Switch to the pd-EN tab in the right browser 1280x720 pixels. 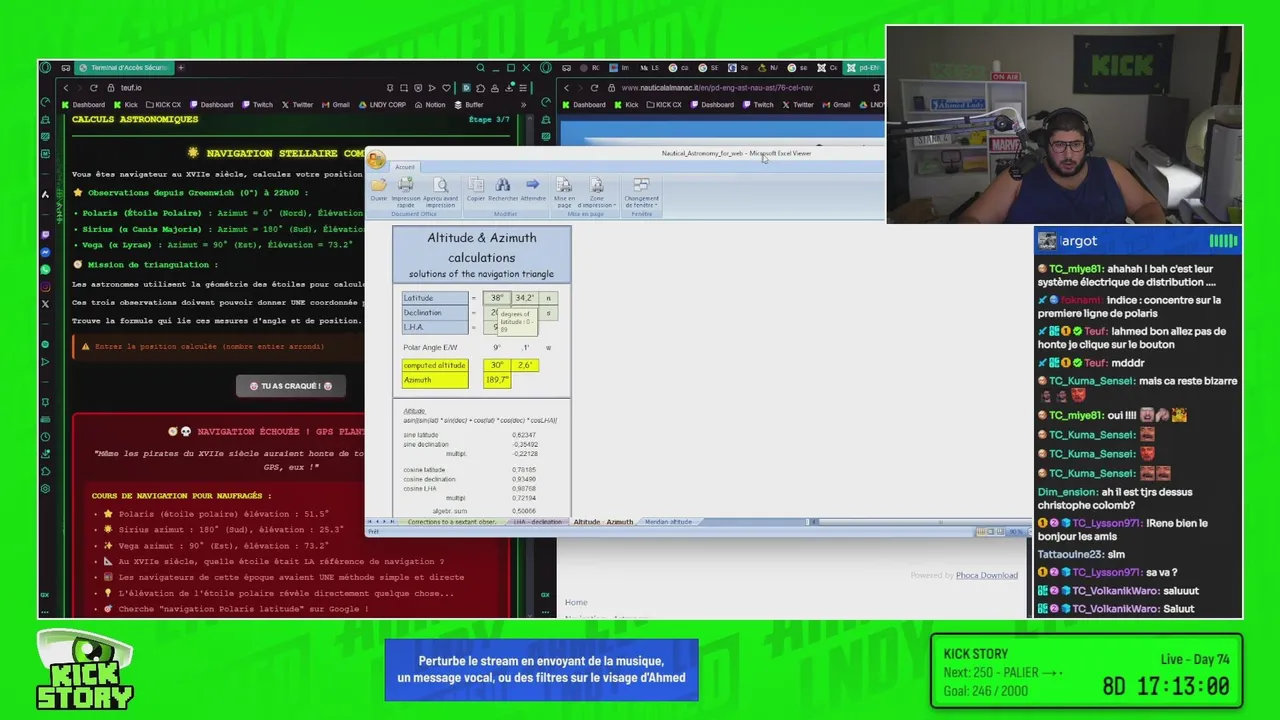pyautogui.click(x=863, y=68)
